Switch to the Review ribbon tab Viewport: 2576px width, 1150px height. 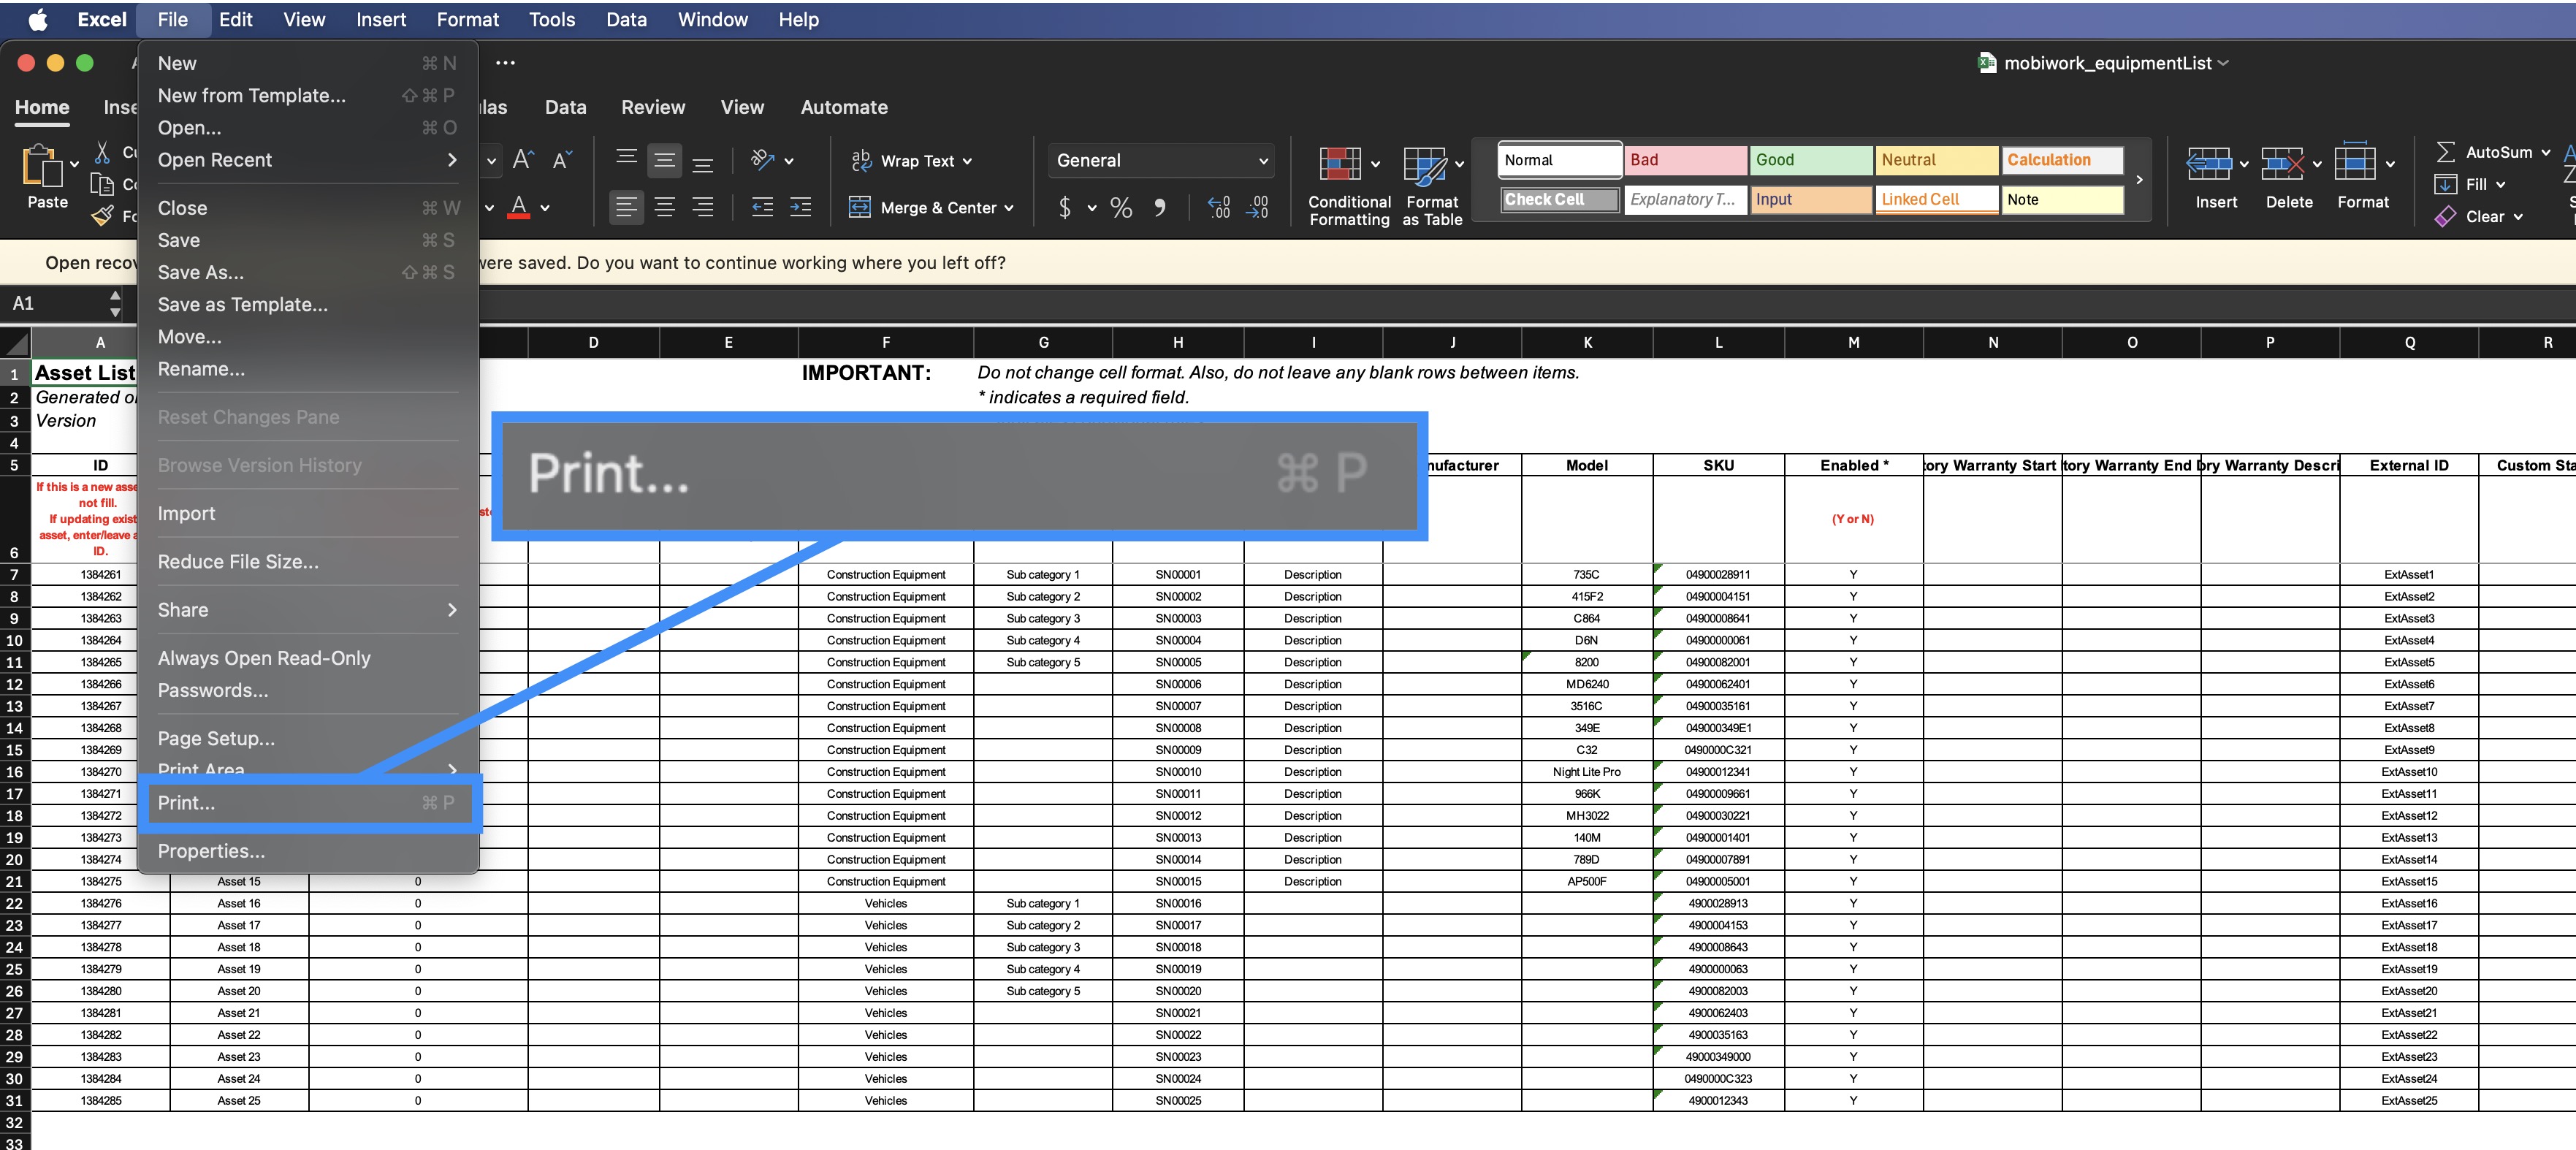[652, 107]
